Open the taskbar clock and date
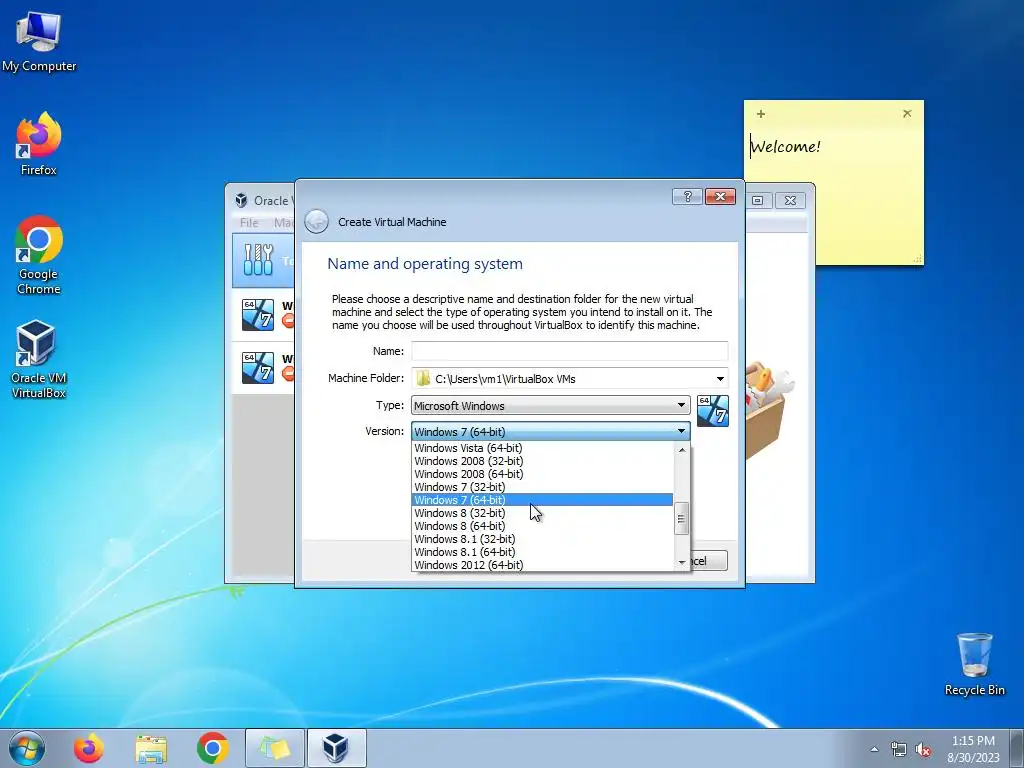Viewport: 1024px width, 768px height. click(x=973, y=749)
